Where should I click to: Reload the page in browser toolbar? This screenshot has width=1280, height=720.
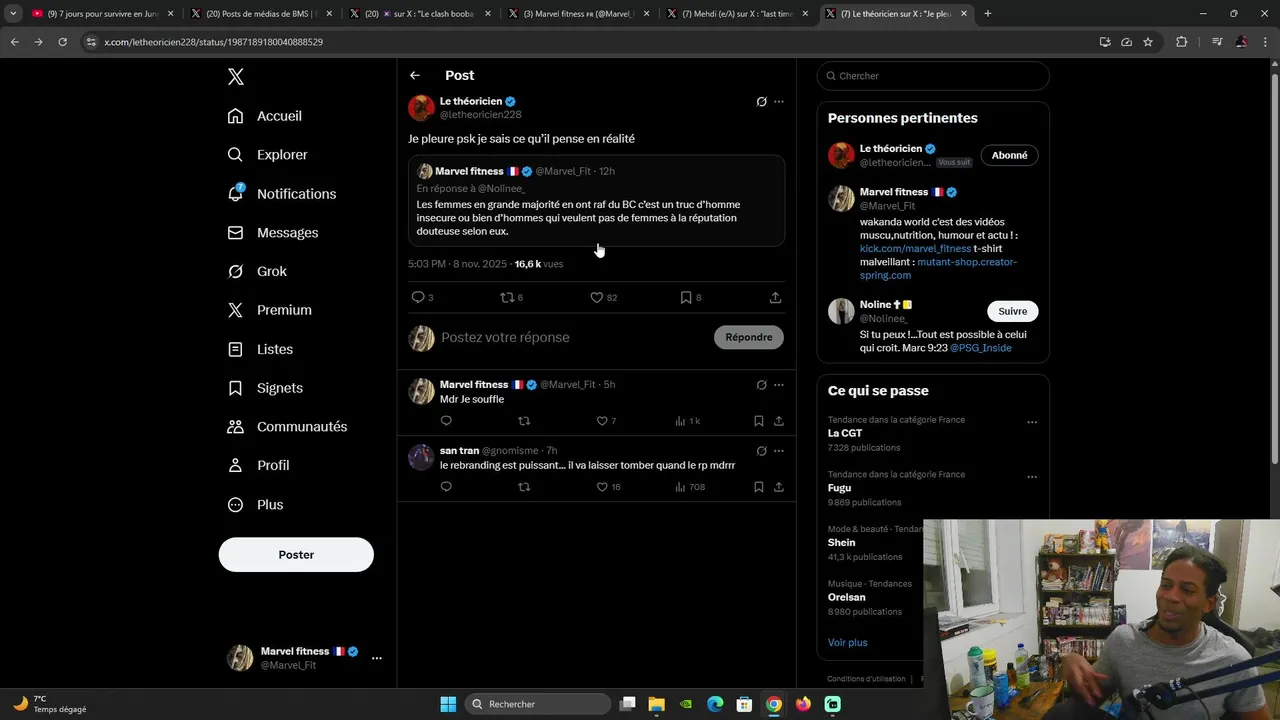(x=62, y=42)
